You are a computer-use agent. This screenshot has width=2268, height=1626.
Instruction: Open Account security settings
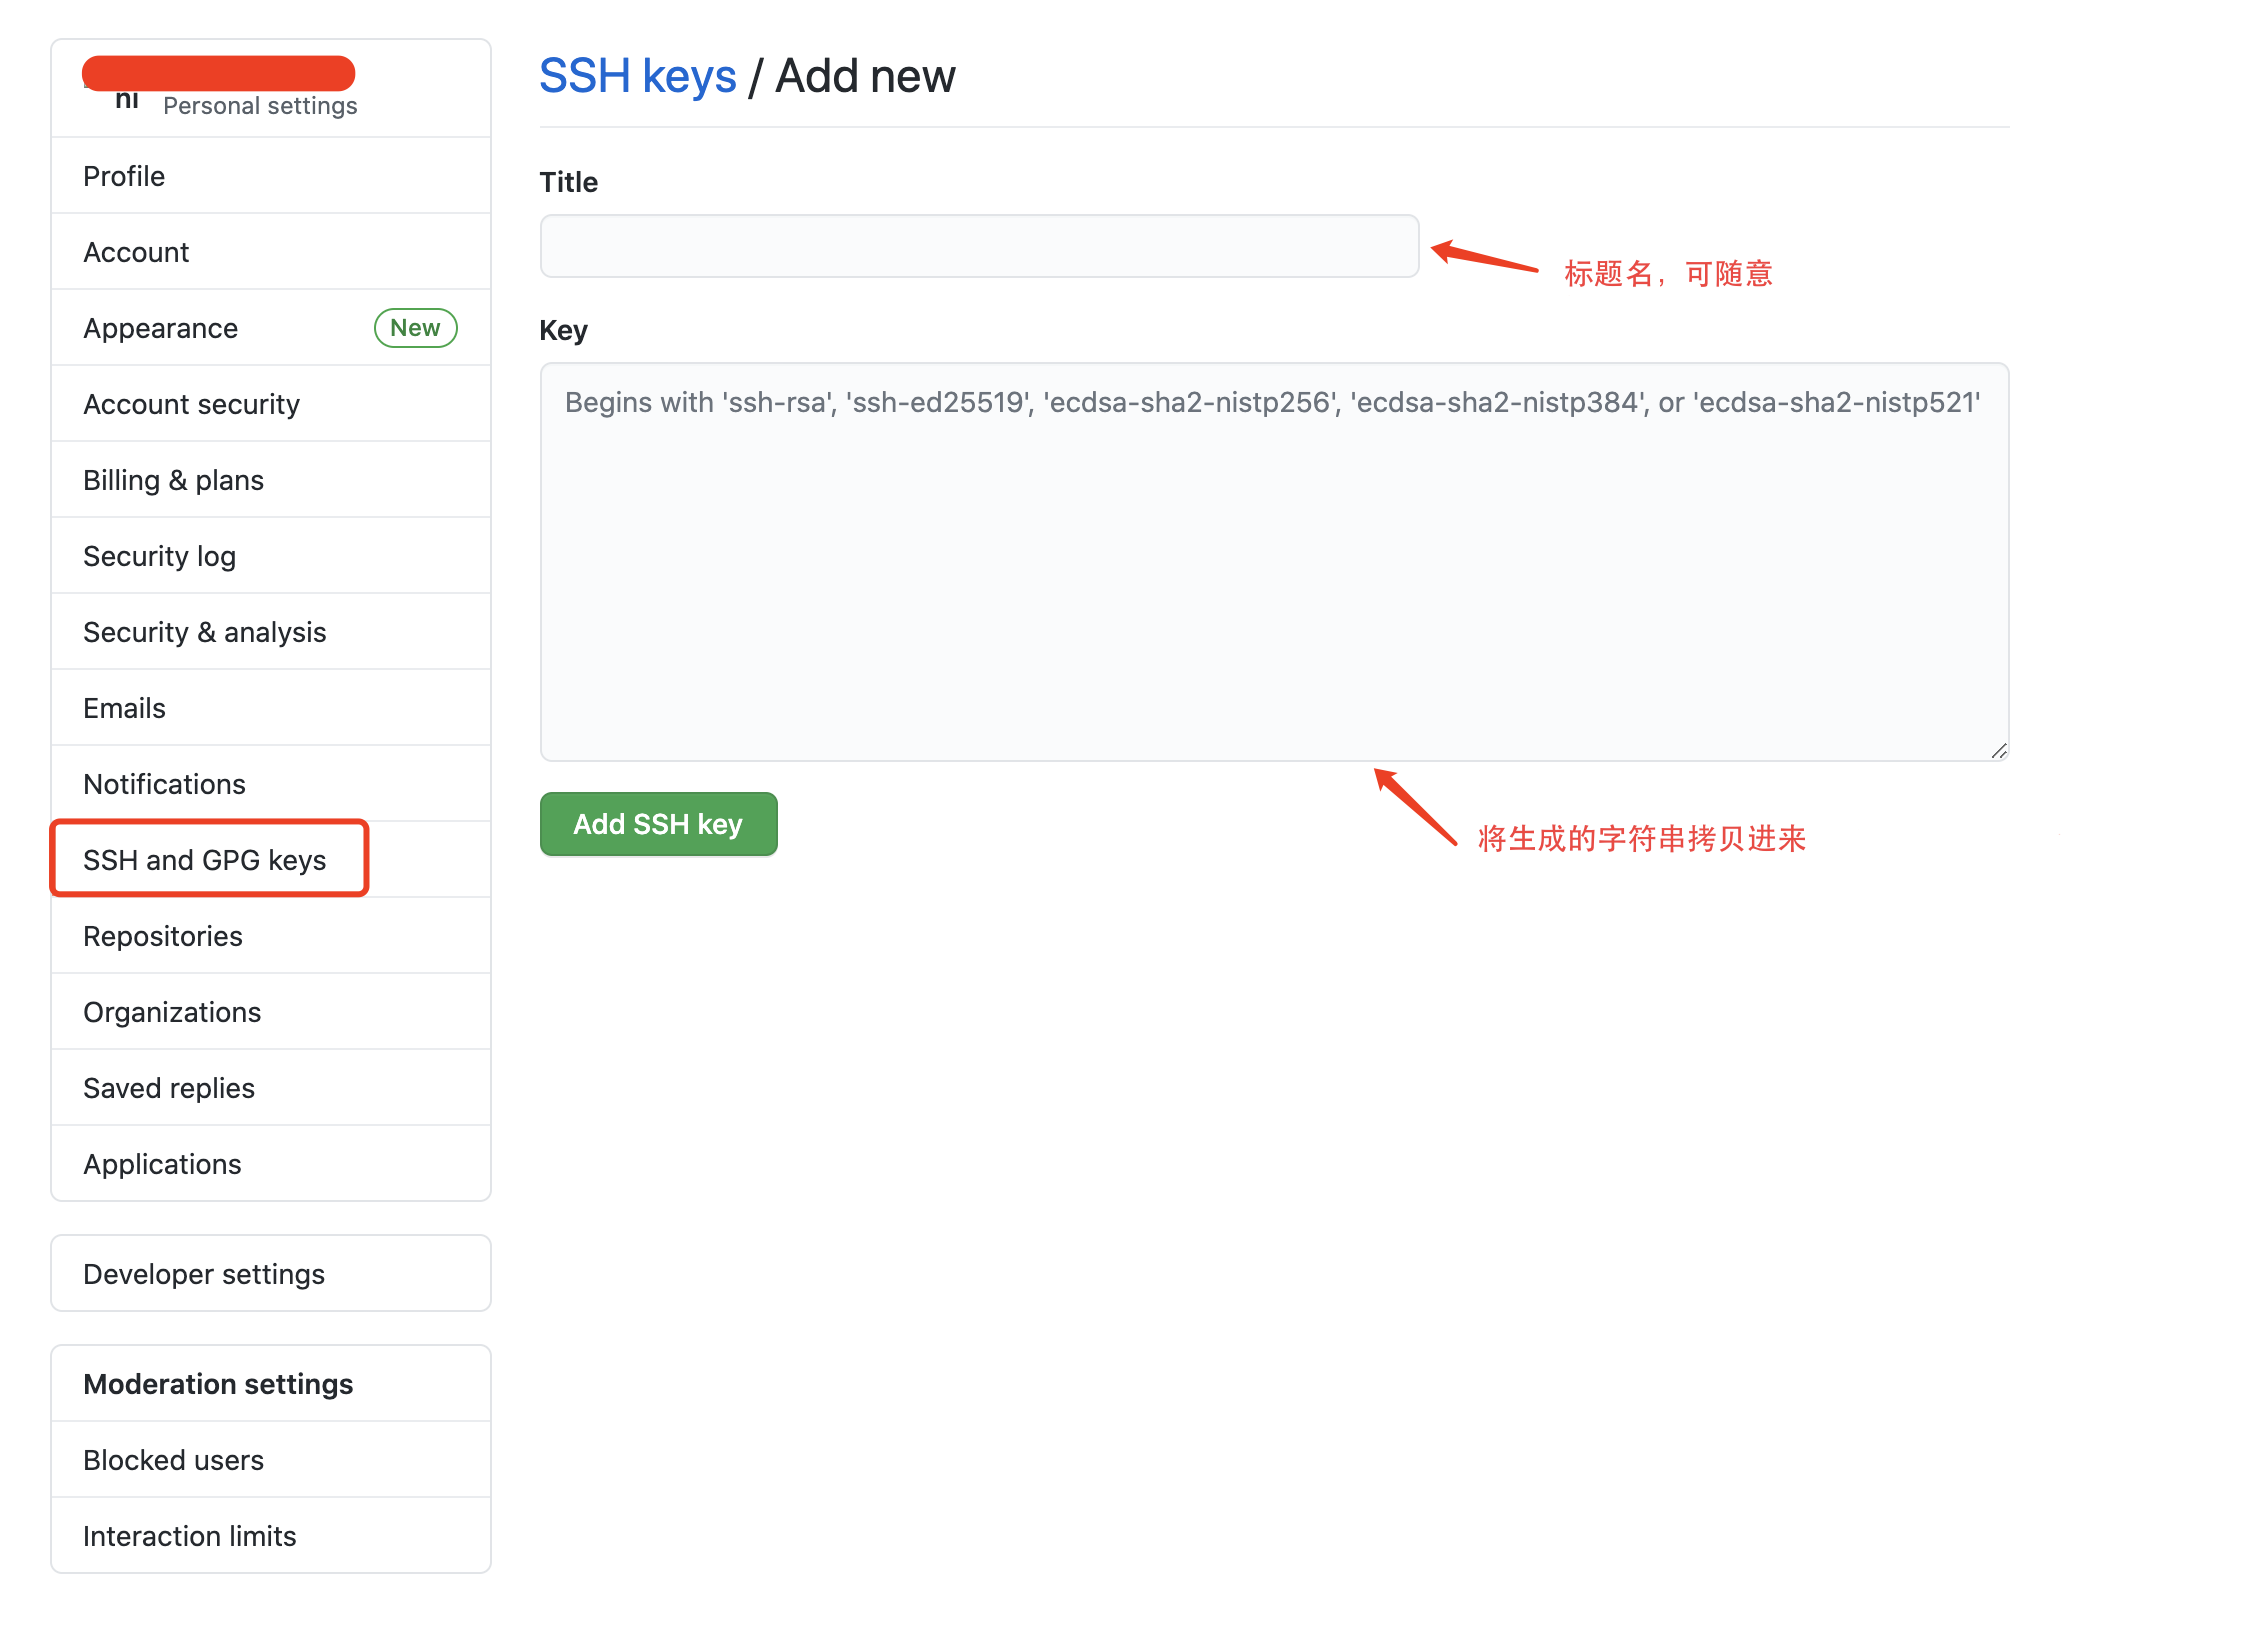(x=191, y=404)
